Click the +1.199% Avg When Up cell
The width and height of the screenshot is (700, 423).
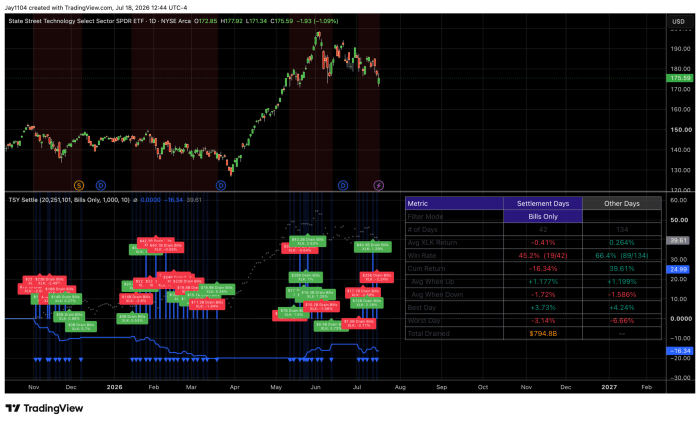click(622, 282)
